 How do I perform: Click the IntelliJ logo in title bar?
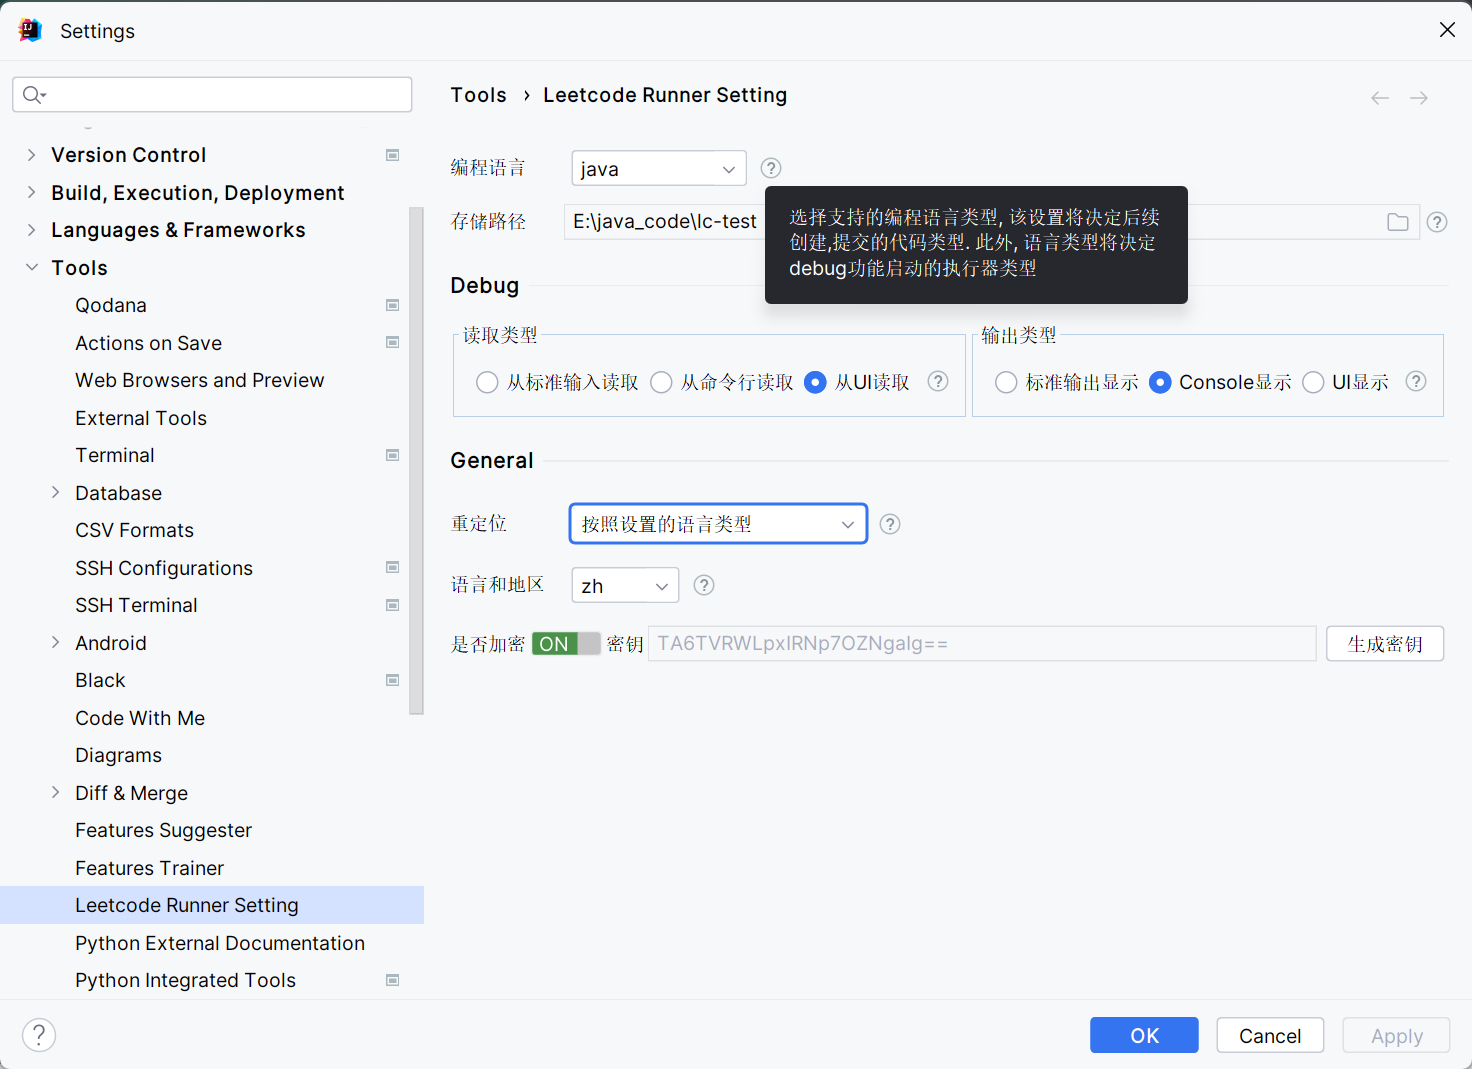(30, 30)
